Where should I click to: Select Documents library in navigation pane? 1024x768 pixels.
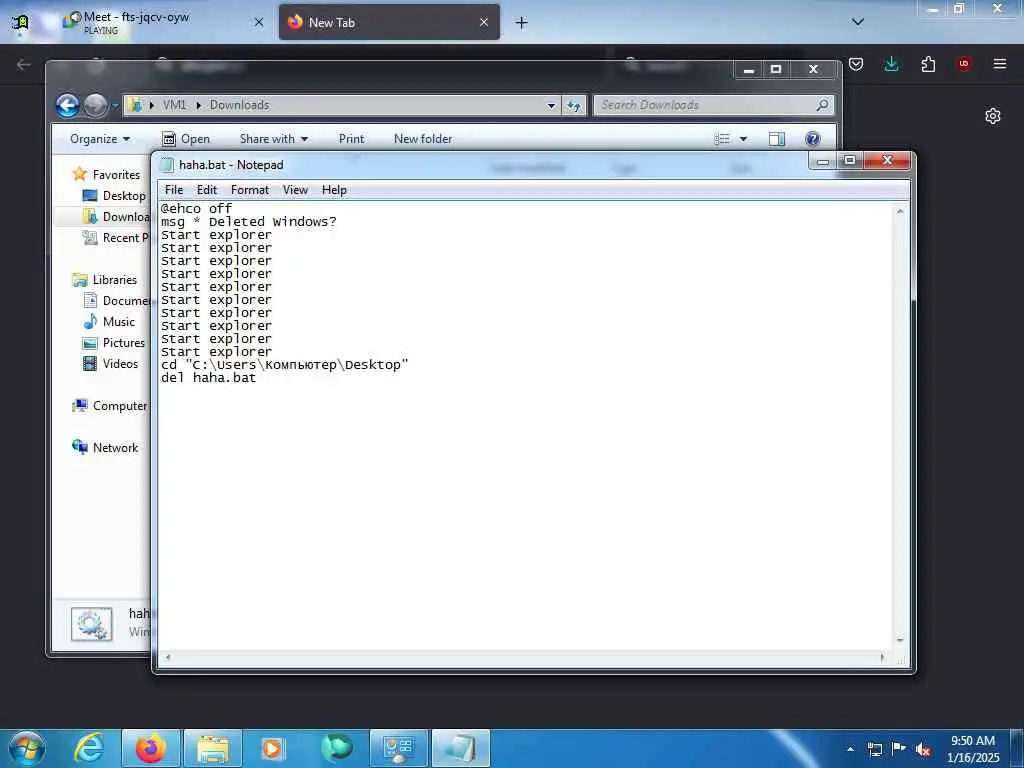coord(116,300)
